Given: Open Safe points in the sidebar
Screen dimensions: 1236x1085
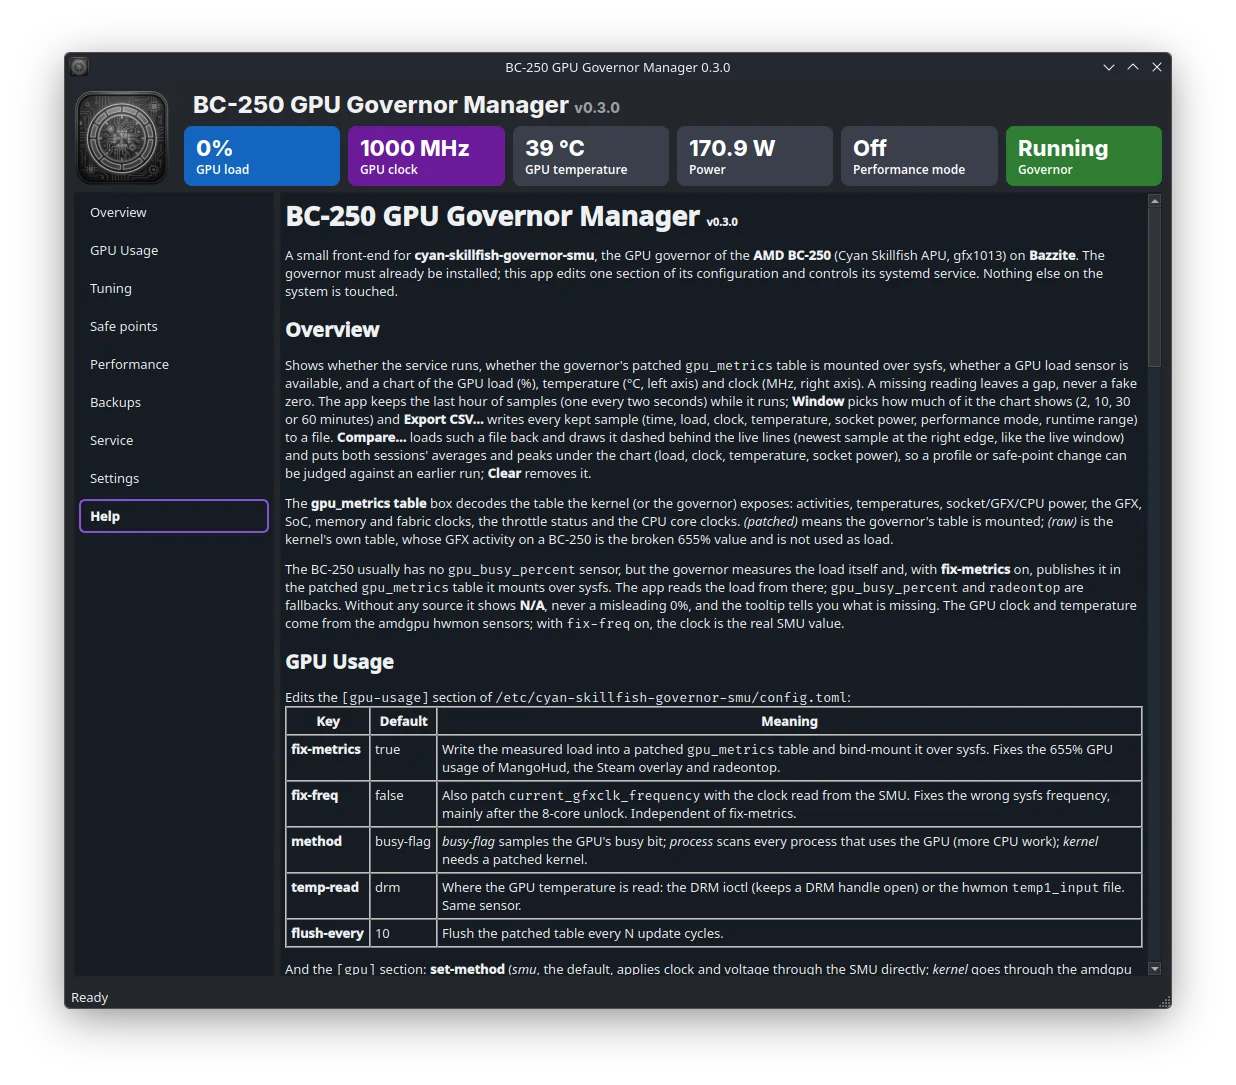Looking at the screenshot, I should coord(174,326).
